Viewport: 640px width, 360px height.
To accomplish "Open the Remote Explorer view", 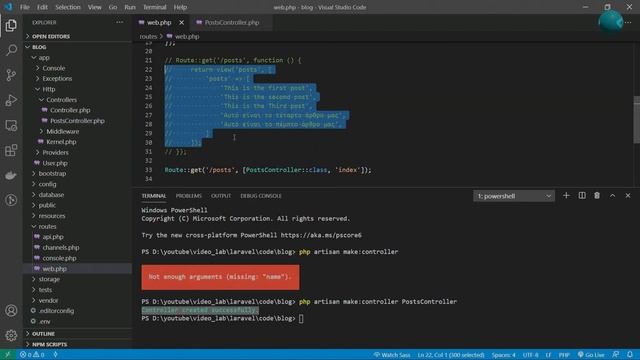I will pyautogui.click(x=11, y=125).
